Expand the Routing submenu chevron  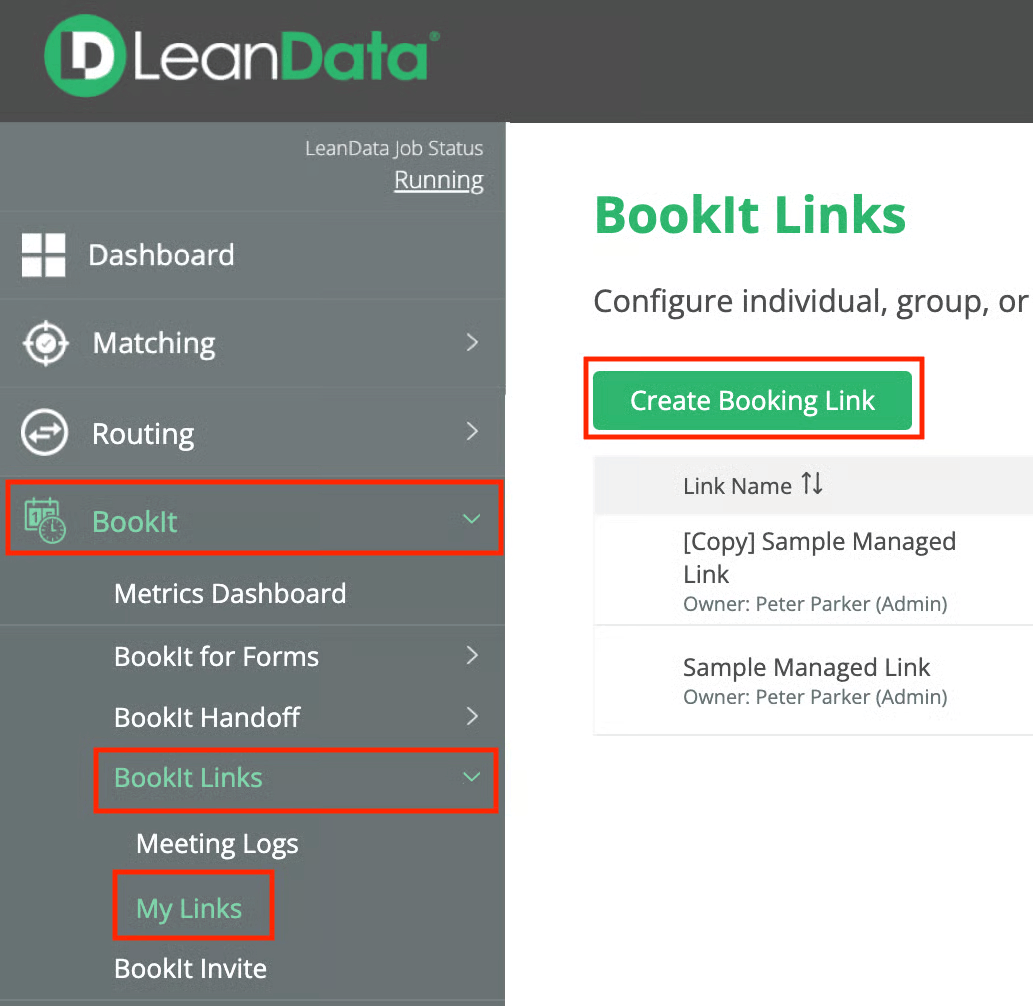472,432
